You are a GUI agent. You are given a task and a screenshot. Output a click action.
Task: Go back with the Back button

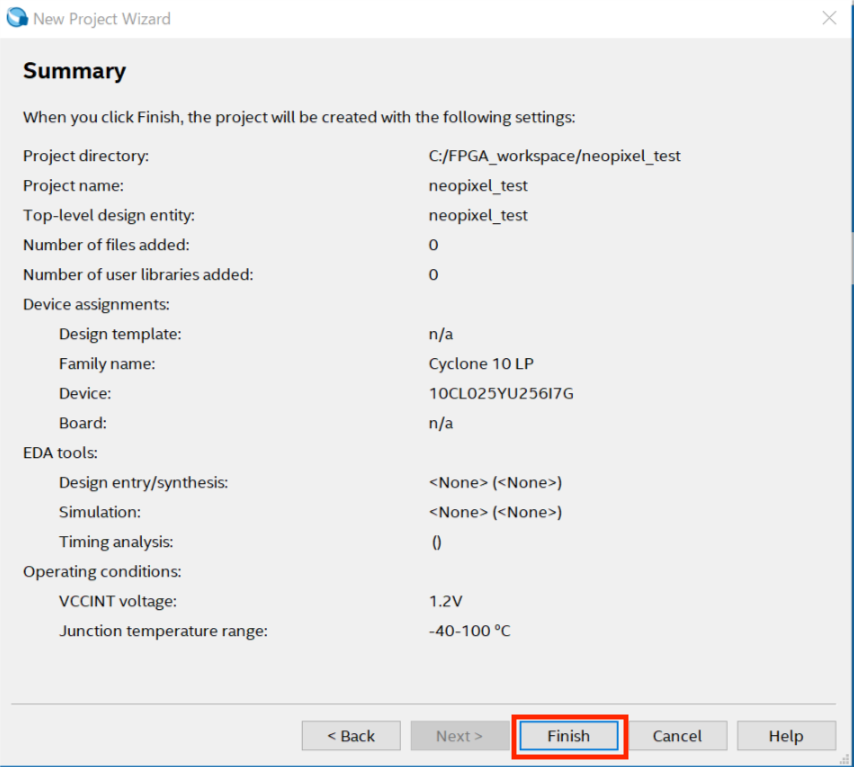coord(351,736)
